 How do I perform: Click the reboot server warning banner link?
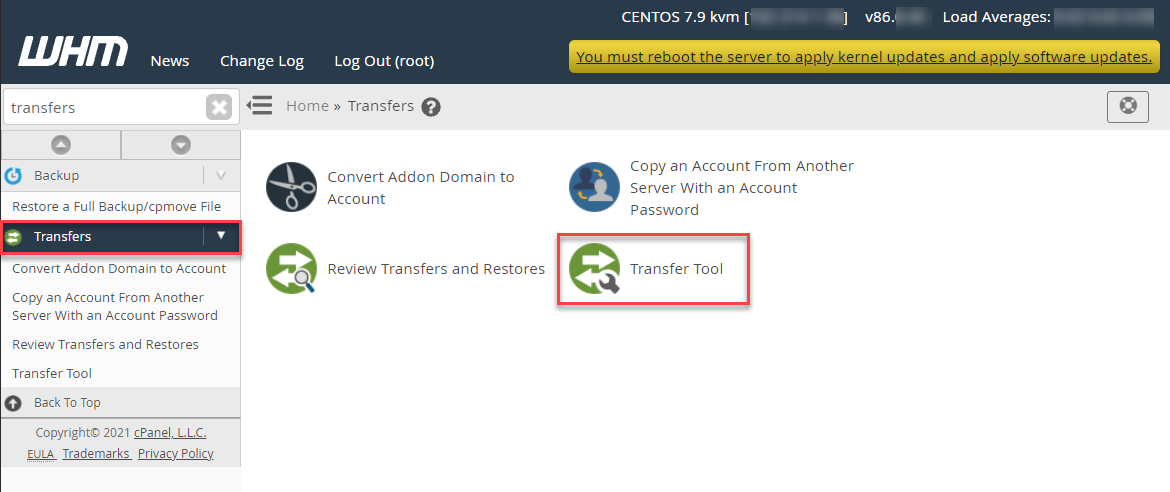tap(864, 57)
